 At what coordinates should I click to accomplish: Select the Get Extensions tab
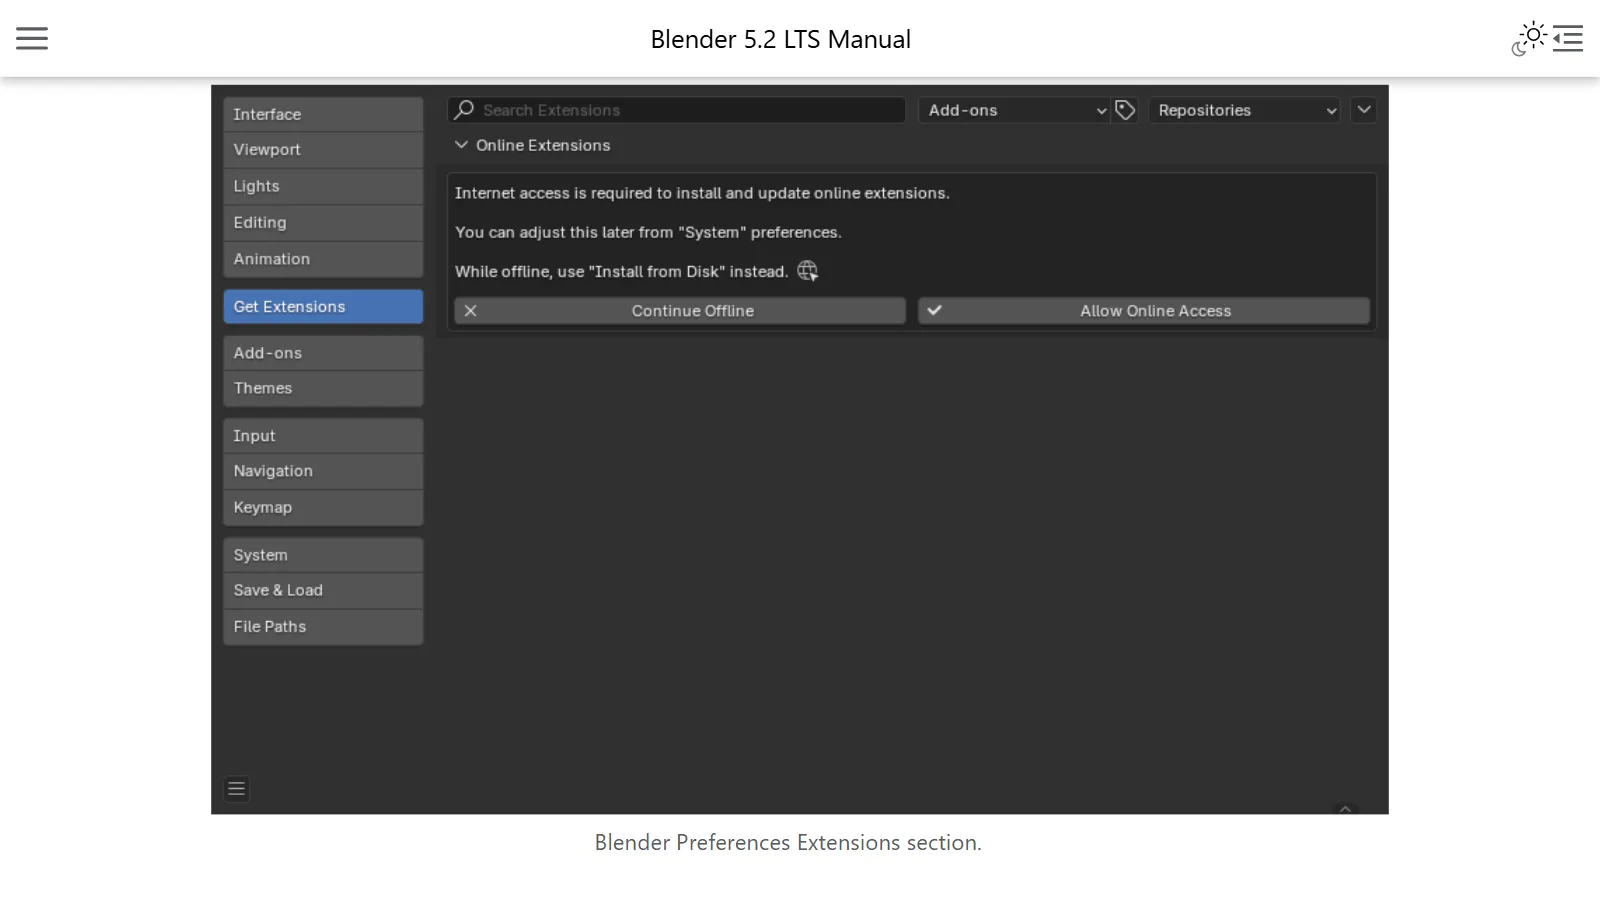pyautogui.click(x=323, y=307)
